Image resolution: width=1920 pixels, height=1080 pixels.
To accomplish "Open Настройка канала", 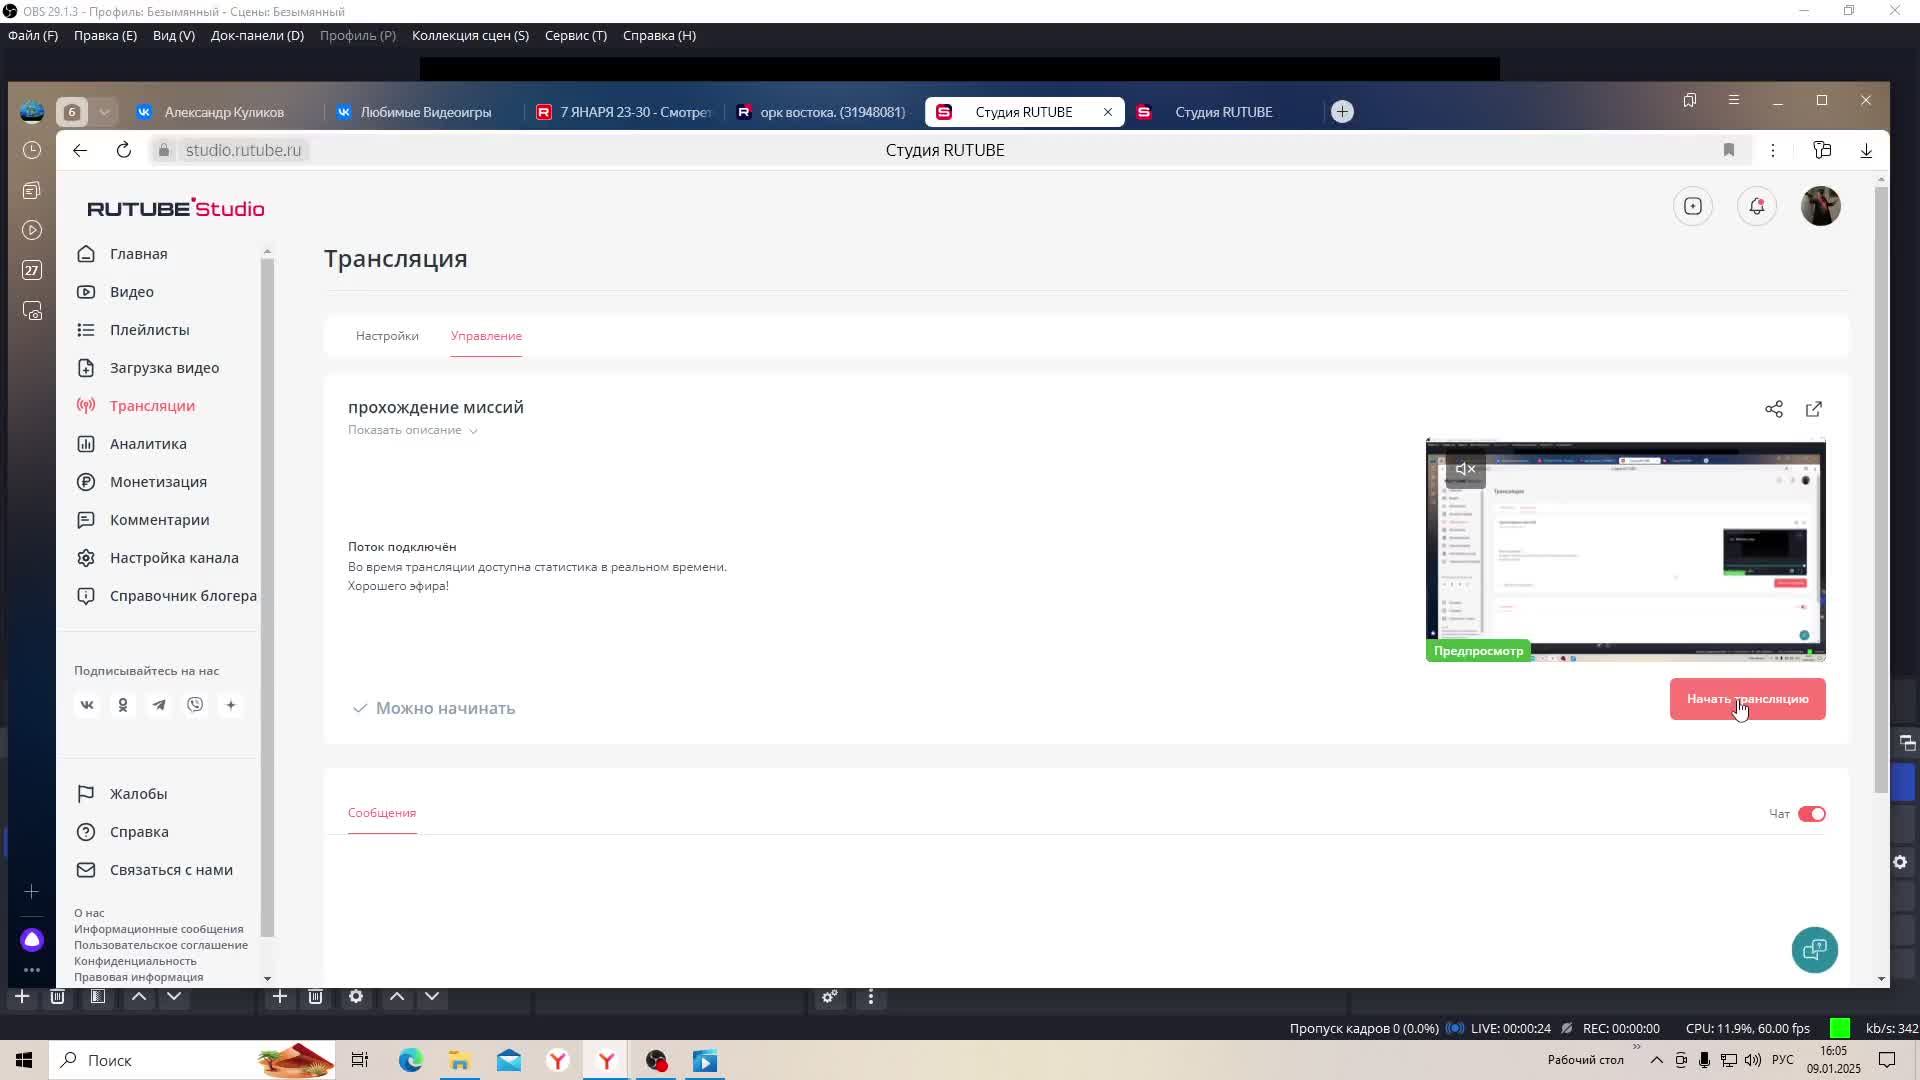I will [x=158, y=558].
